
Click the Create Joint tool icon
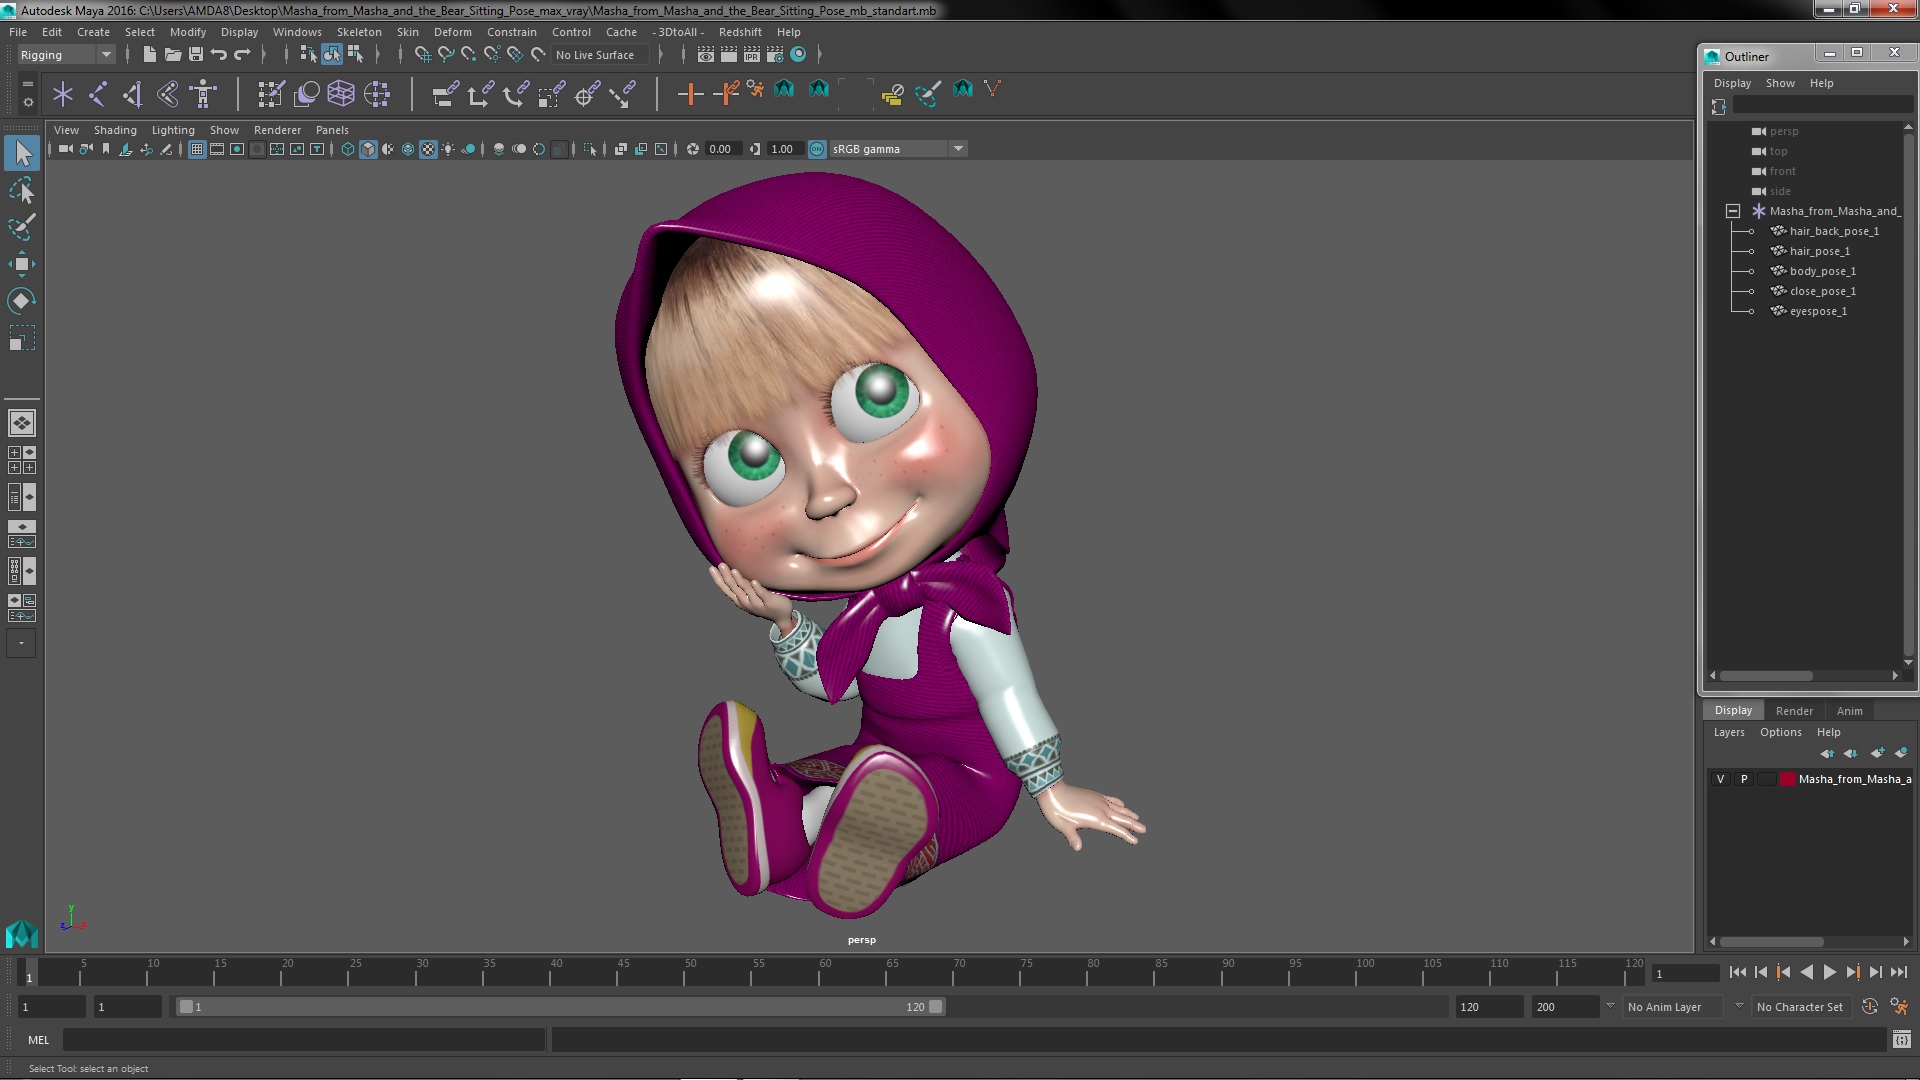click(x=97, y=94)
